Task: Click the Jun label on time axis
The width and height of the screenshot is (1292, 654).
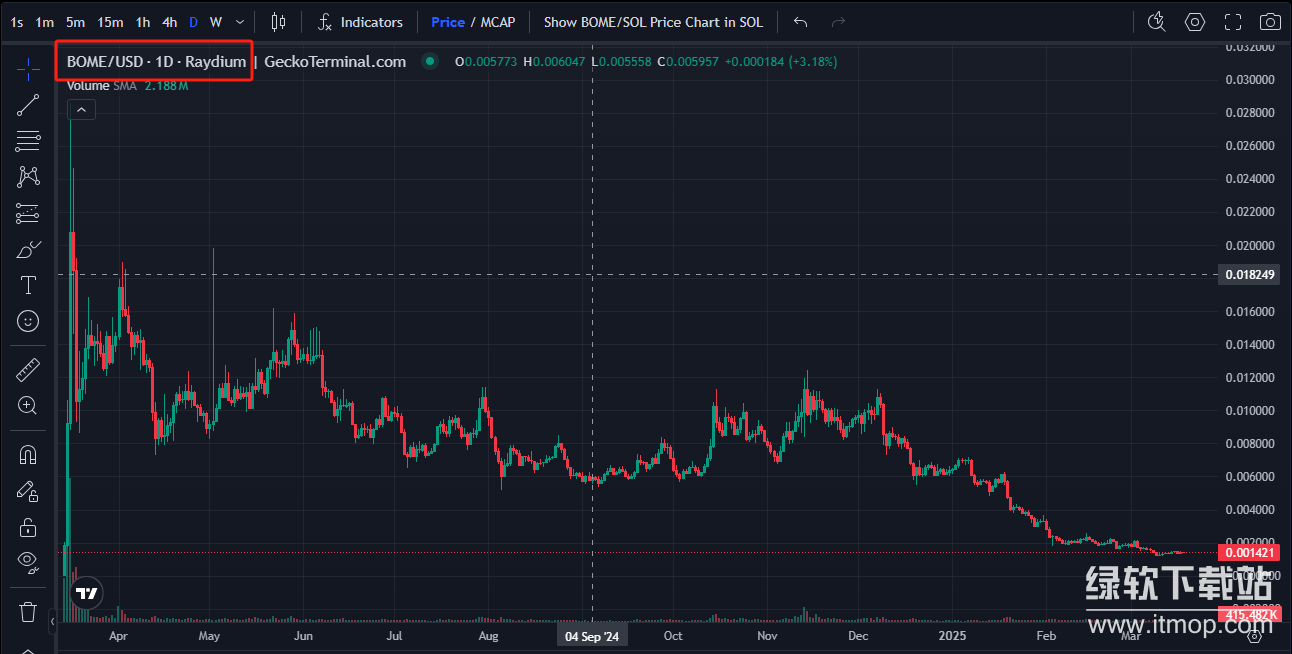Action: point(303,636)
